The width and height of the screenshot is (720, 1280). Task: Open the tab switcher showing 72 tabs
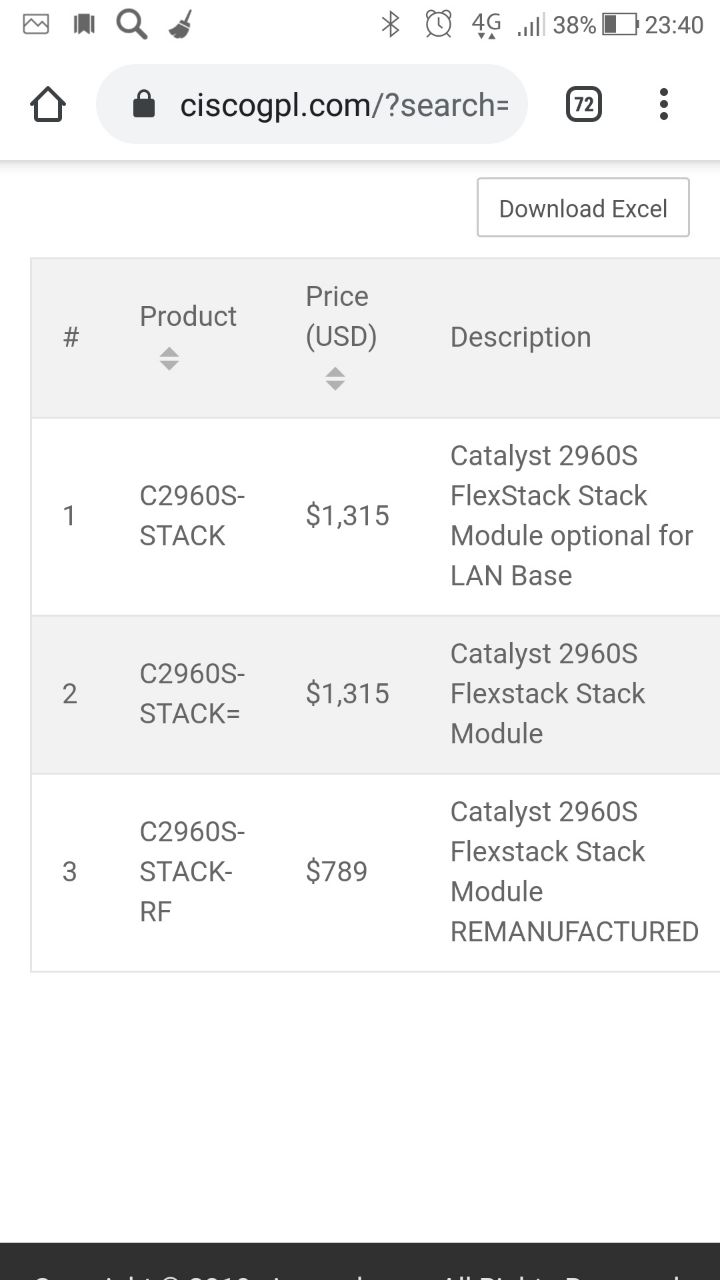coord(584,104)
